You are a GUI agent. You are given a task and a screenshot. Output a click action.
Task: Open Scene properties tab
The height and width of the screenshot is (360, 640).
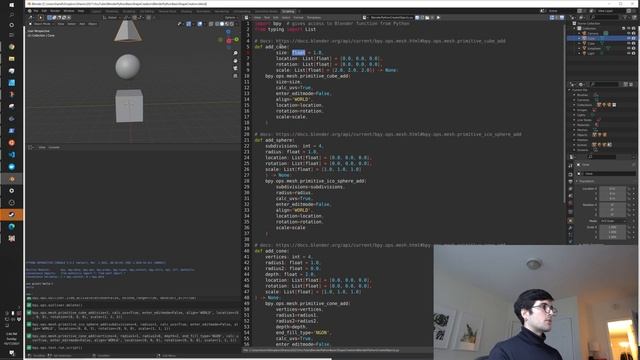coord(571,196)
